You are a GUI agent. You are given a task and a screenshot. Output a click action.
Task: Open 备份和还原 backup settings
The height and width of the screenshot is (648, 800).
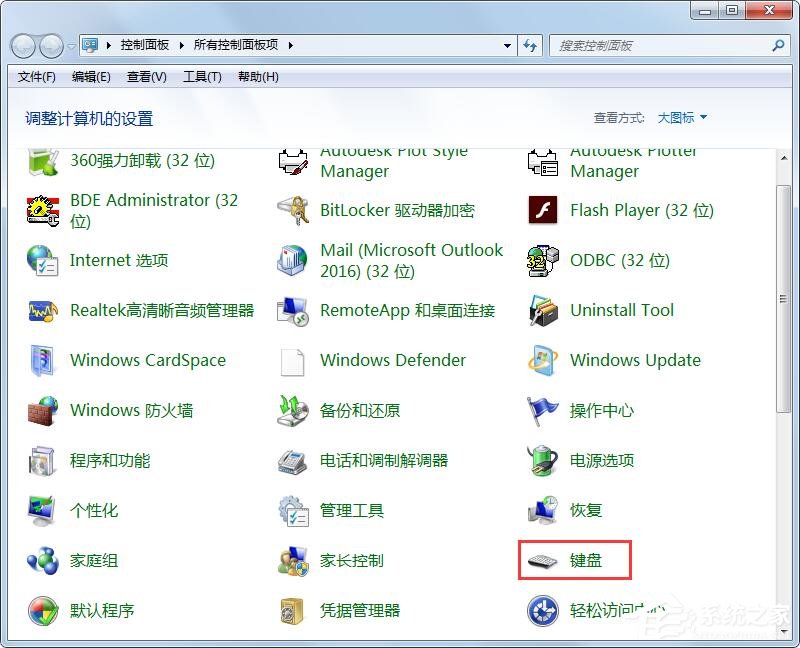click(366, 410)
